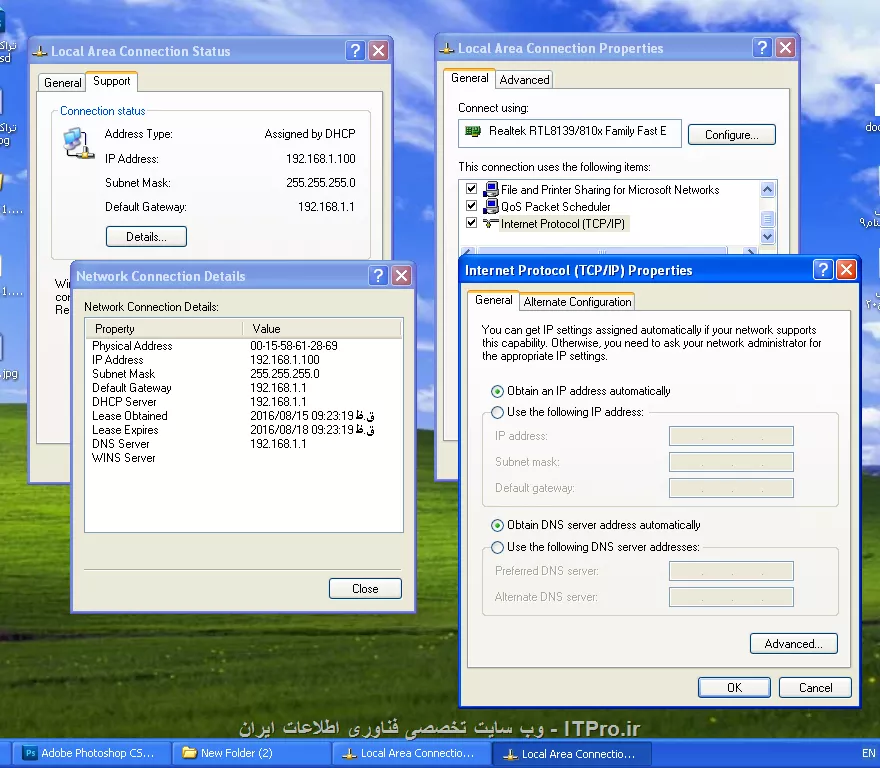
Task: Open the General tab in Local Area Connection Properties
Action: click(x=470, y=78)
